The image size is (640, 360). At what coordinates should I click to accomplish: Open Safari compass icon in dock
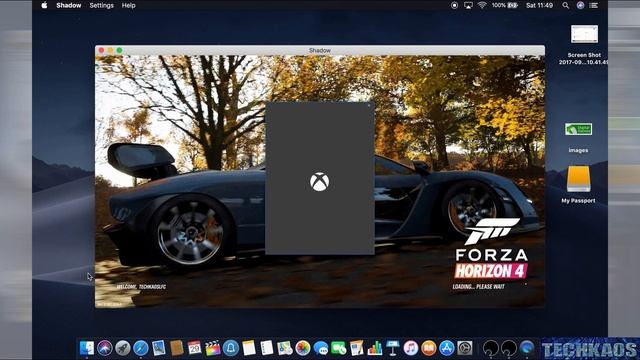coord(140,348)
